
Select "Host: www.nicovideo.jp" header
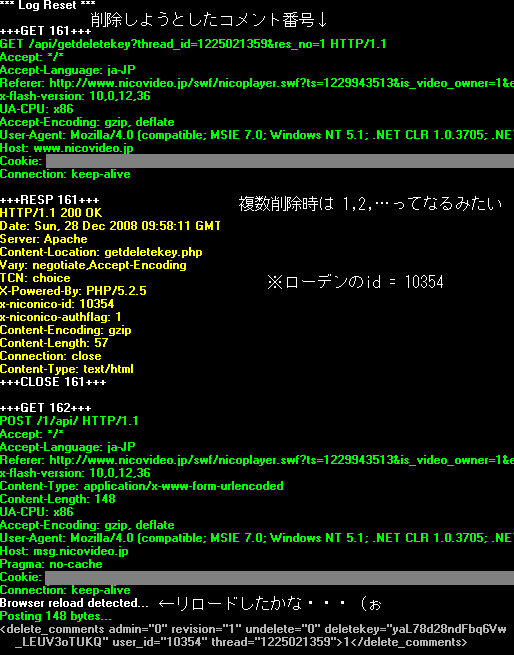(66, 148)
